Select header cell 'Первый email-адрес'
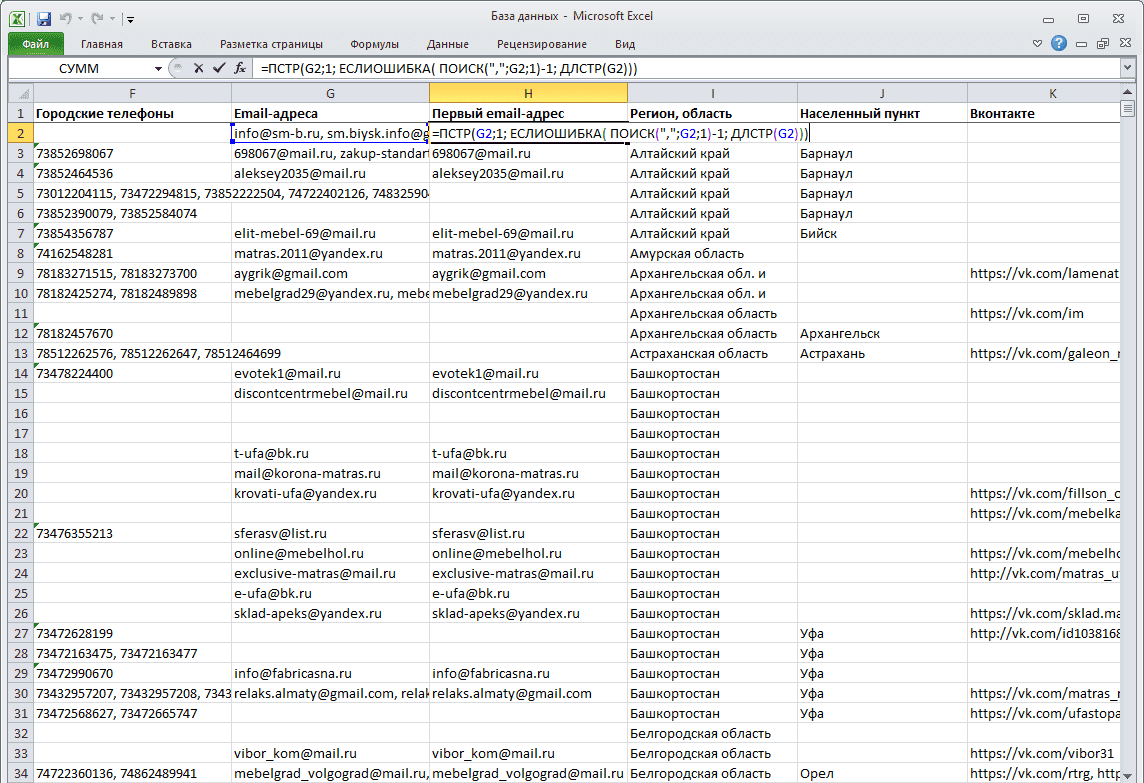This screenshot has width=1144, height=783. 528,114
